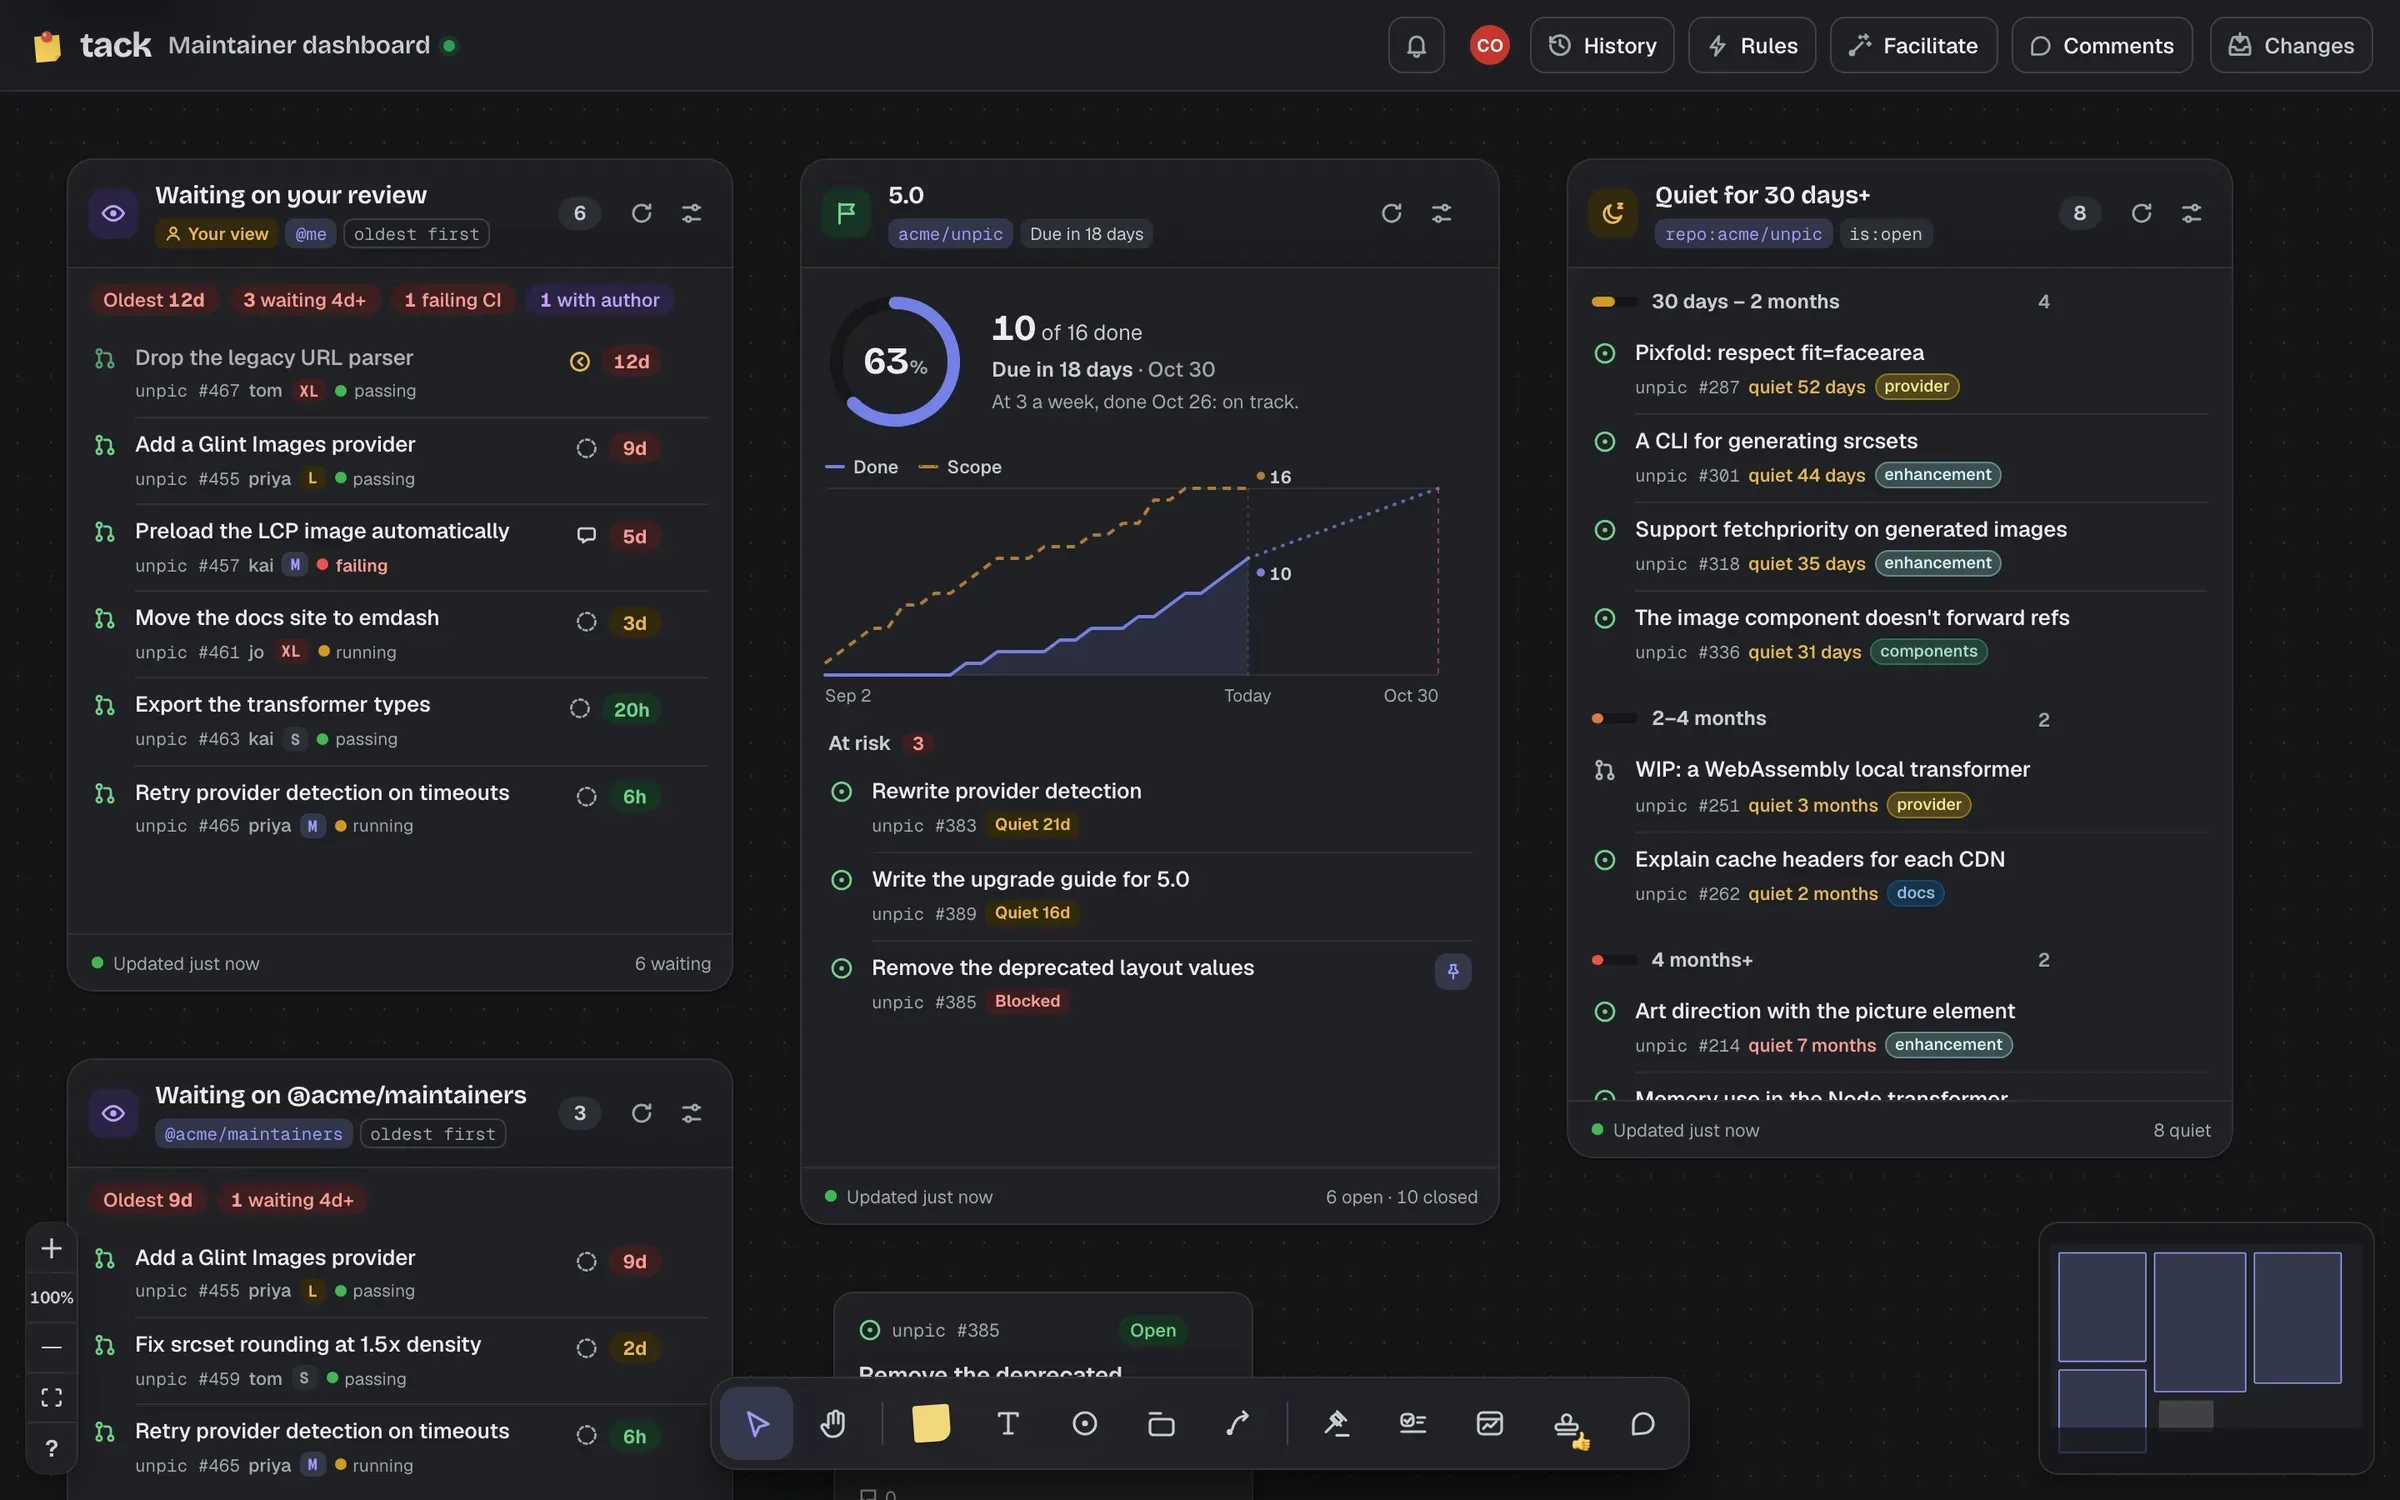Open sort dropdown on @acme/maintainers card
This screenshot has height=1500, width=2400.
433,1134
